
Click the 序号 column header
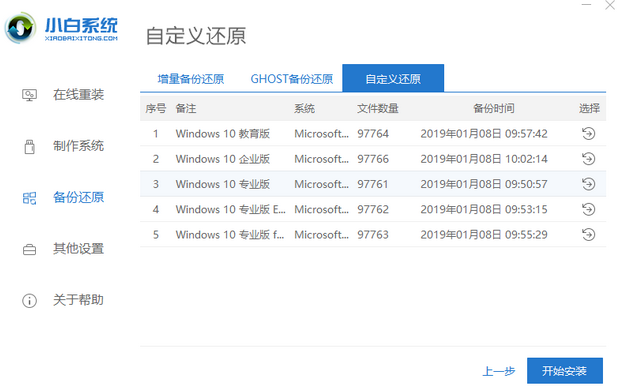(x=156, y=108)
